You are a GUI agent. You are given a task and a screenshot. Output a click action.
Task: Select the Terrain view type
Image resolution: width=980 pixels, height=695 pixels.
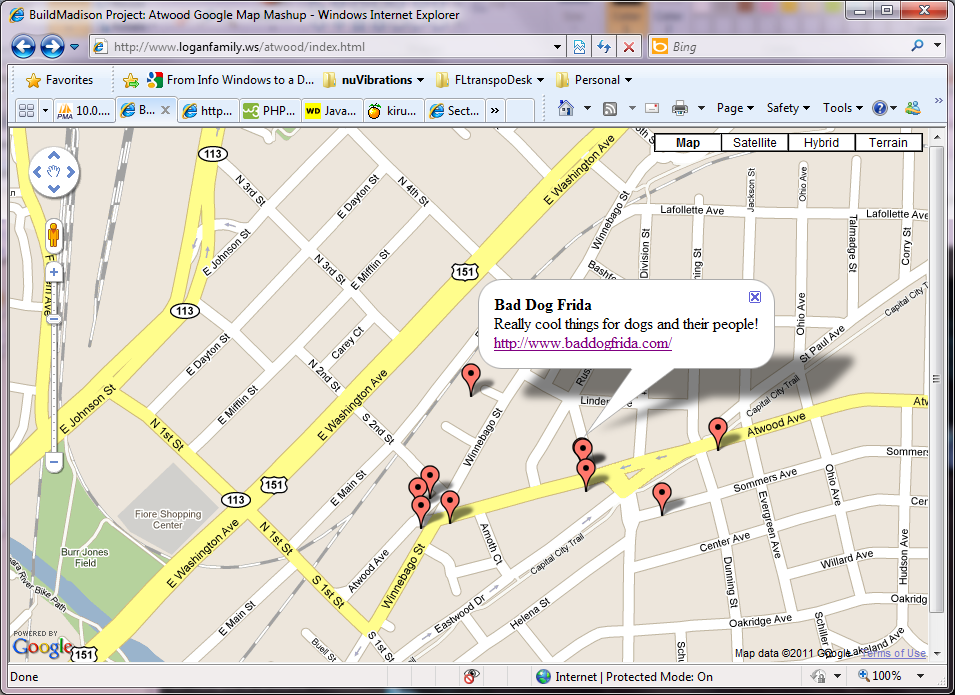888,142
